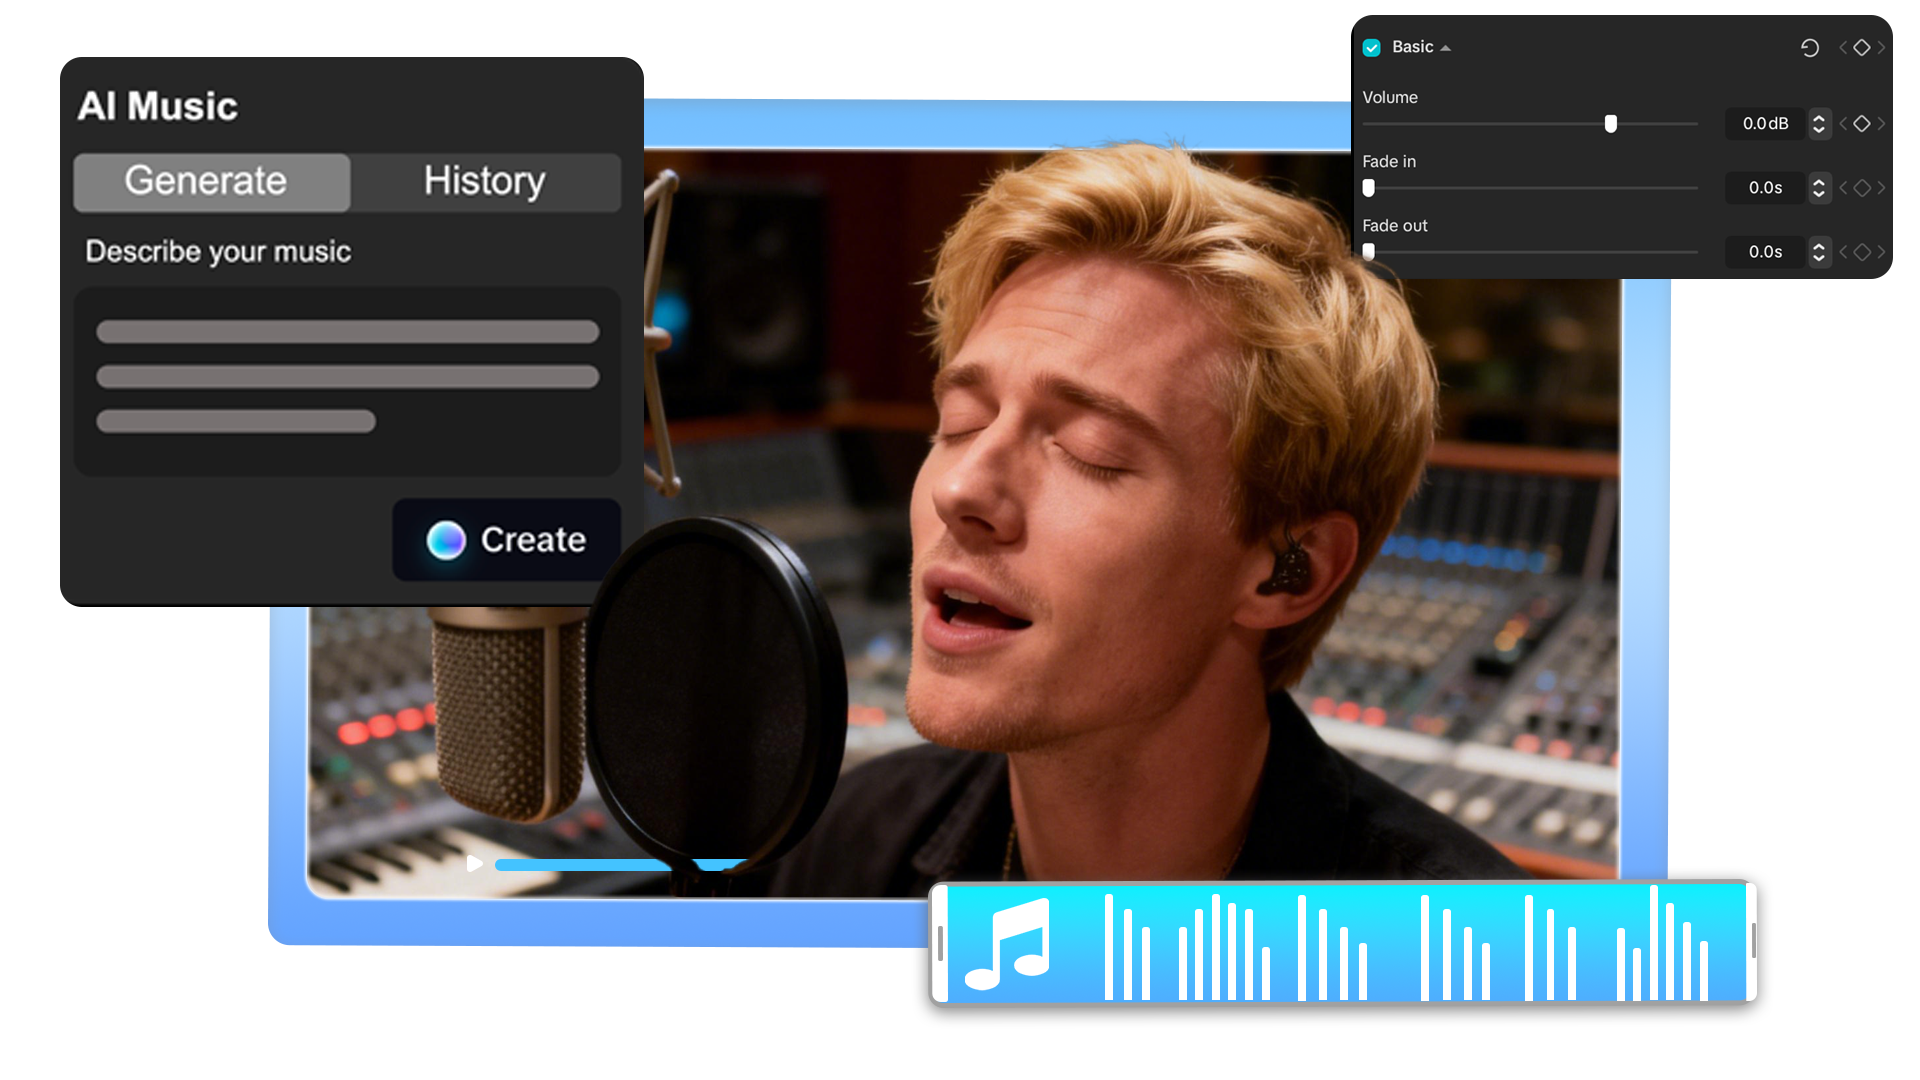This screenshot has width=1920, height=1080.
Task: Click the Volume value stepper up arrow
Action: pyautogui.click(x=1819, y=118)
